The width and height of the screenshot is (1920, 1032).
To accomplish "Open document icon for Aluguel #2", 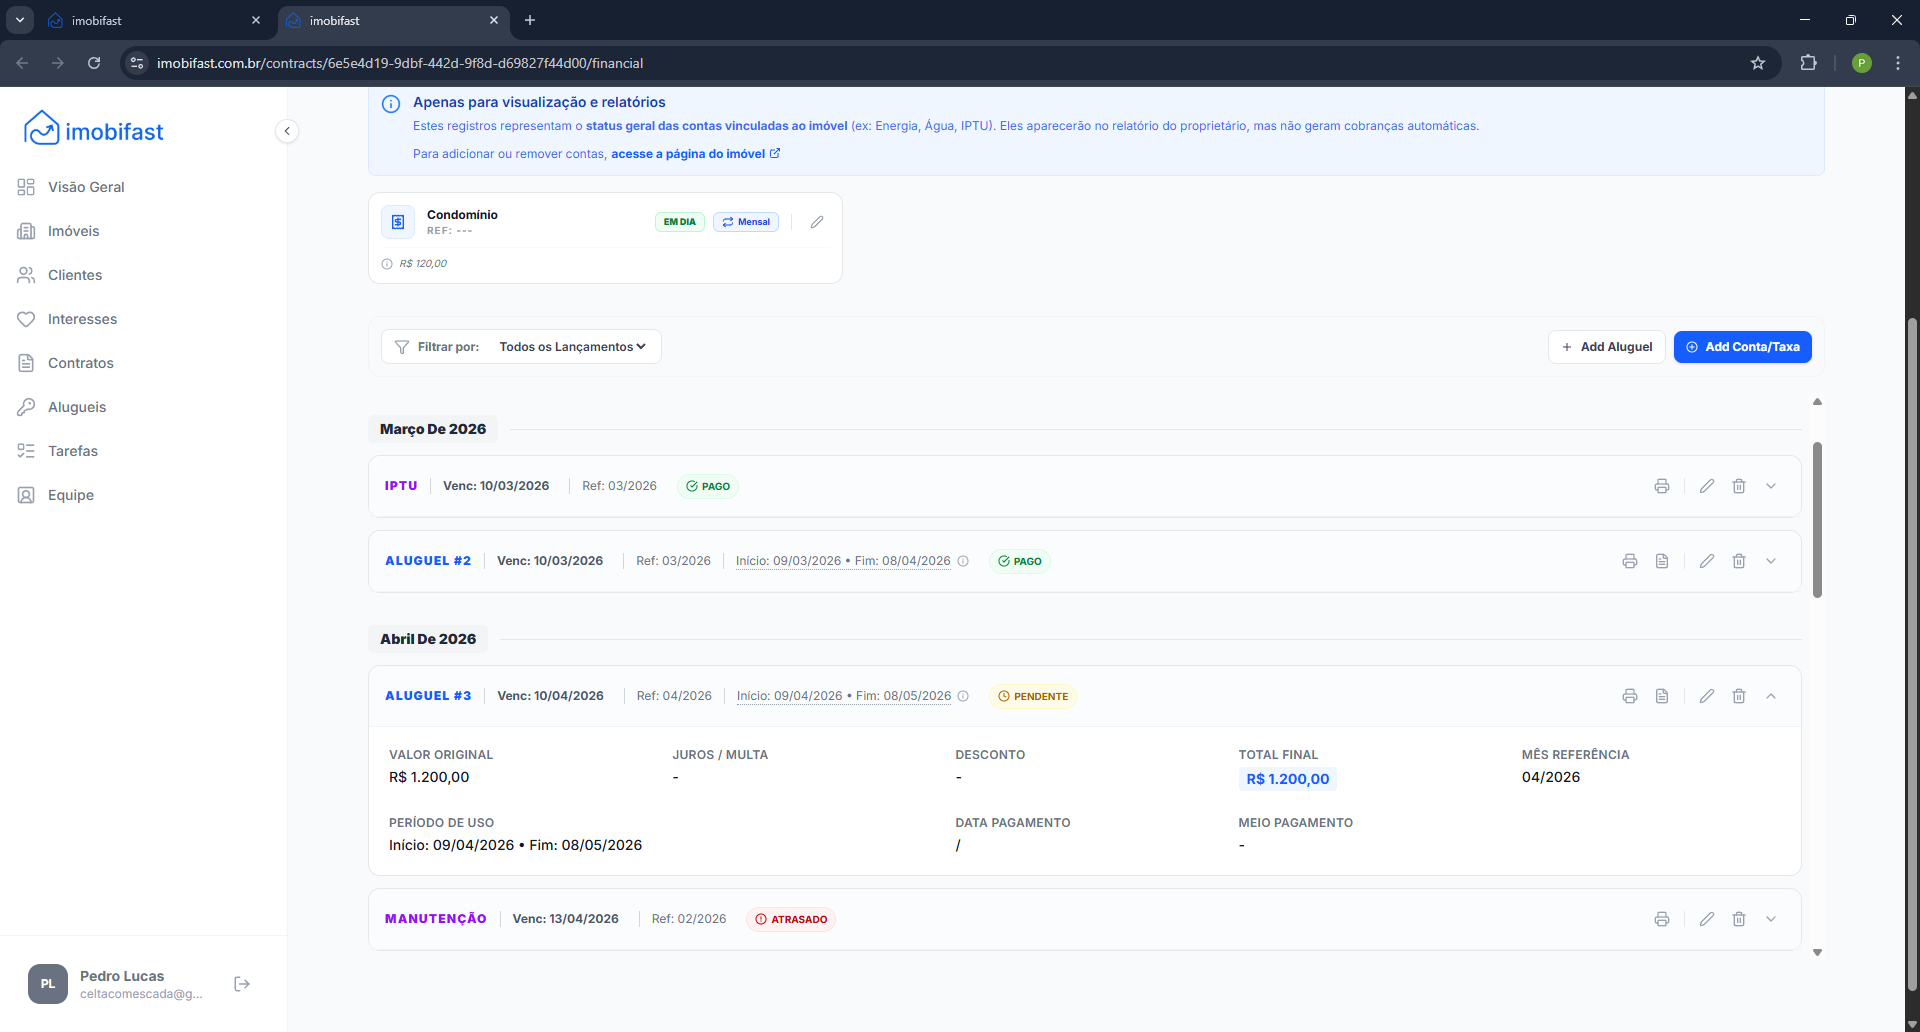I will click(x=1661, y=561).
